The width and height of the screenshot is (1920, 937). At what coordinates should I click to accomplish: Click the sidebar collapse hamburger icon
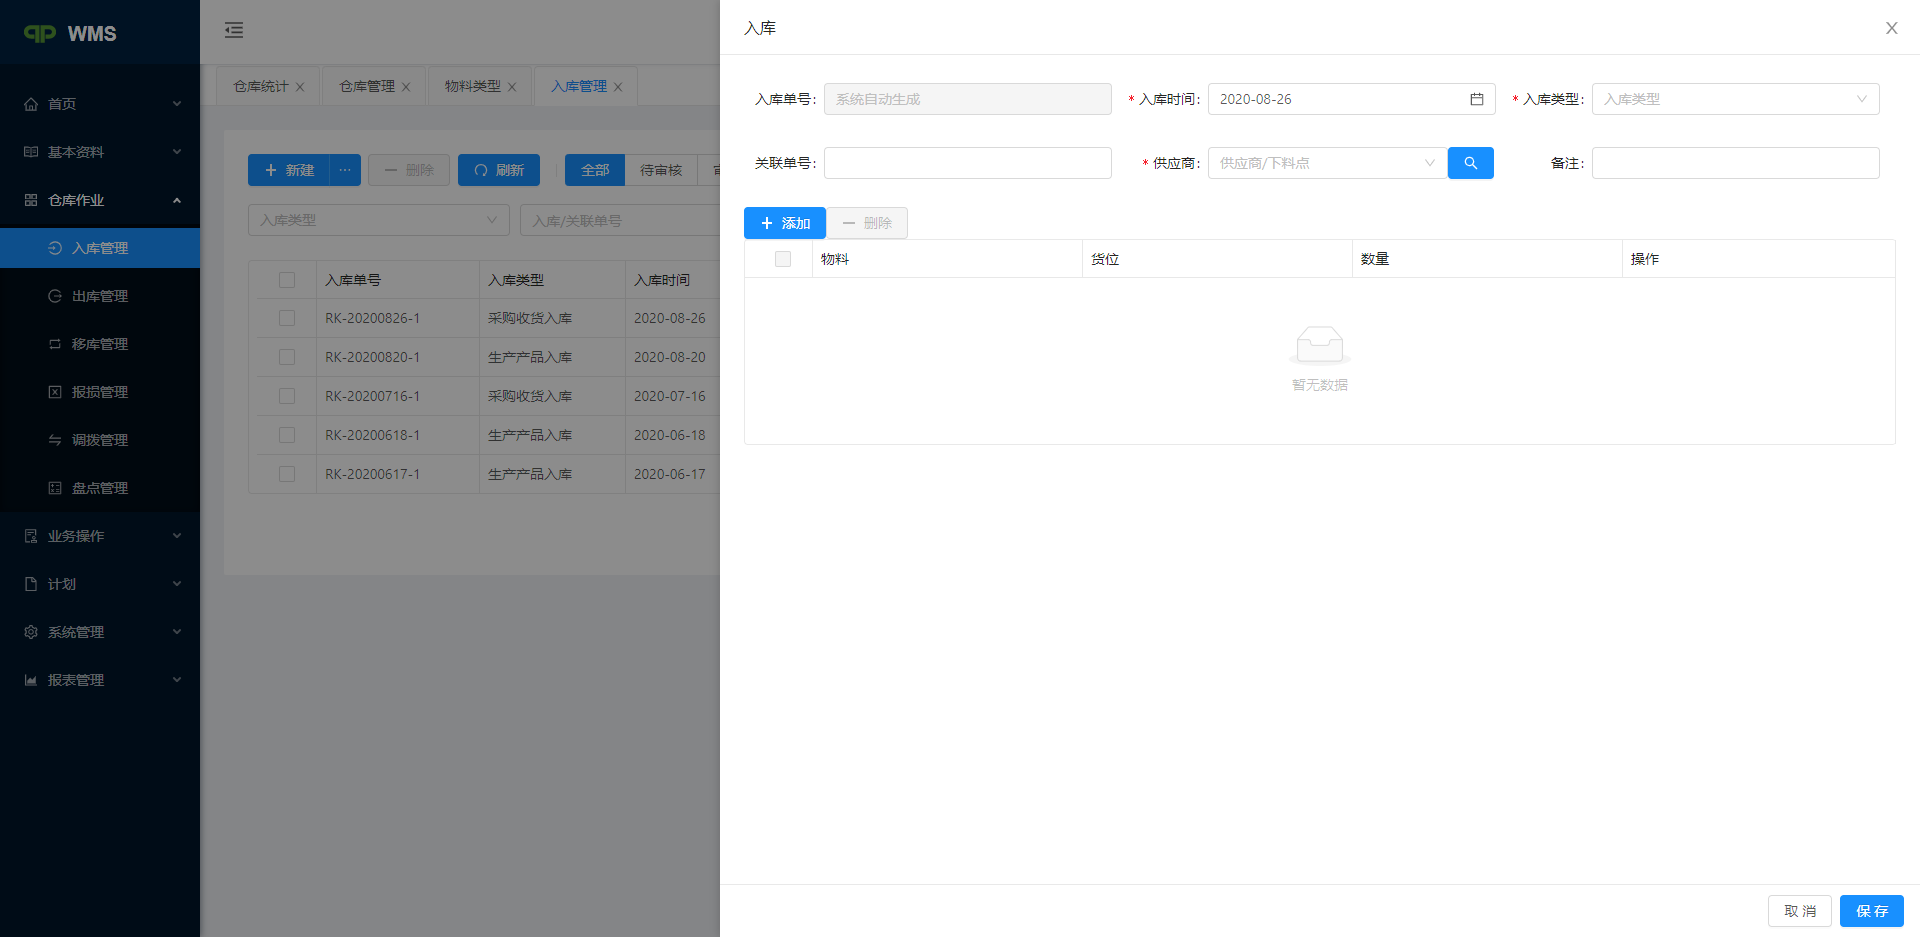pos(234,30)
